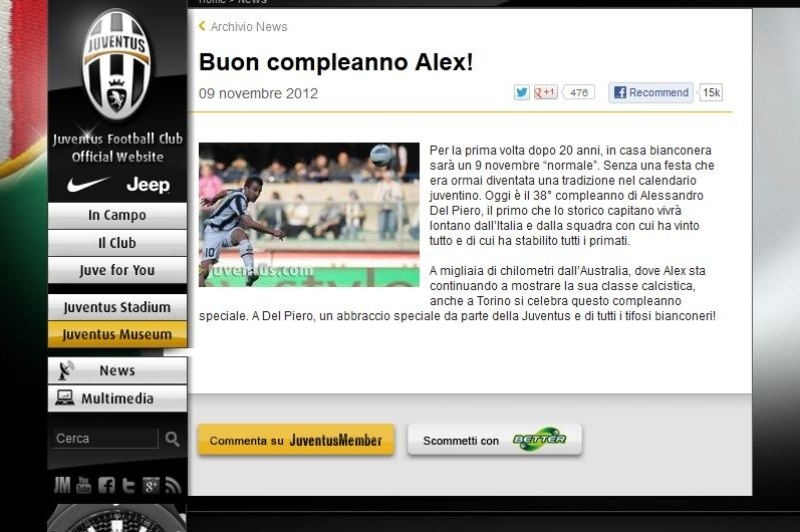800x532 pixels.
Task: Open the In Campo menu
Action: tap(117, 216)
